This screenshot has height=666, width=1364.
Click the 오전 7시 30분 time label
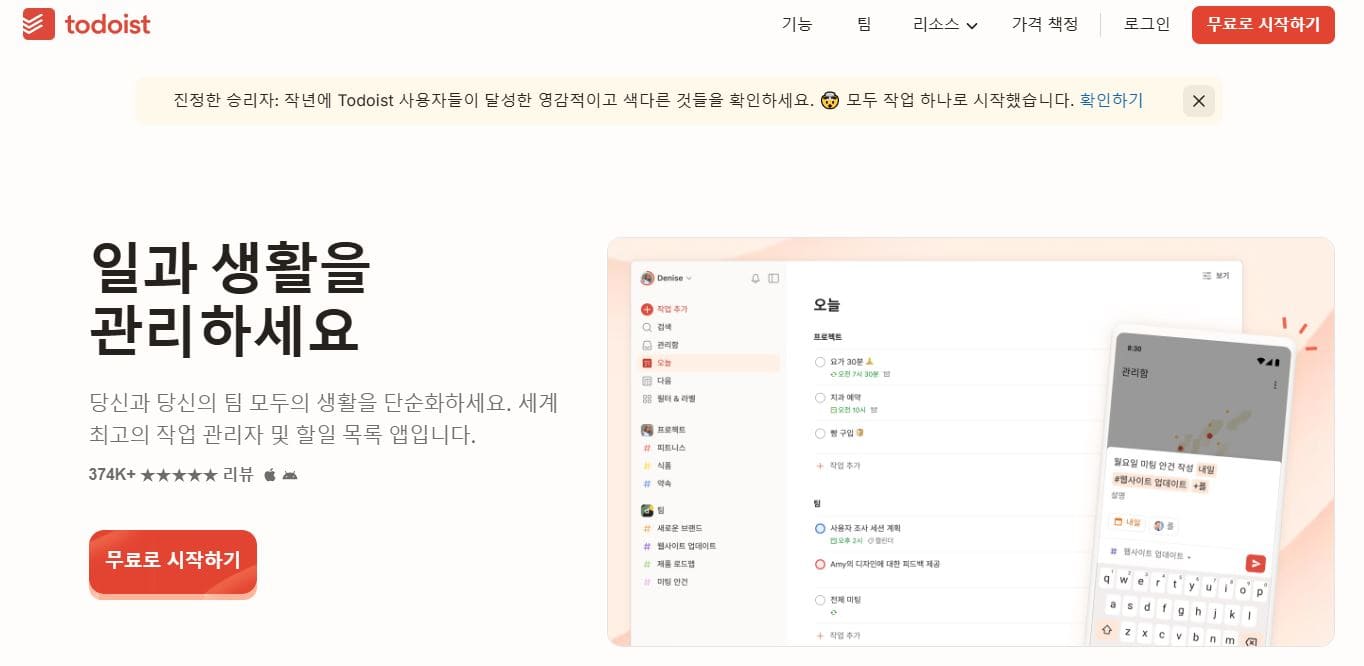(855, 374)
